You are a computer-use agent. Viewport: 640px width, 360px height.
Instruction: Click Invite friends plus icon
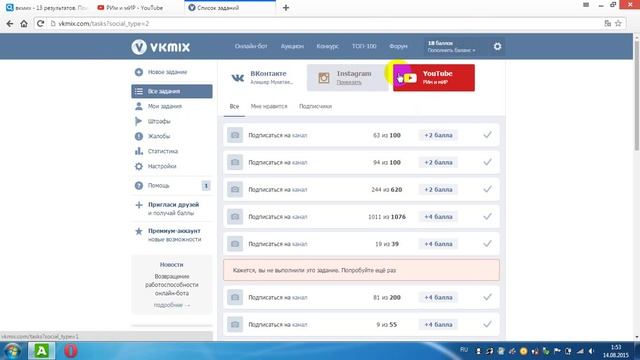pos(139,205)
